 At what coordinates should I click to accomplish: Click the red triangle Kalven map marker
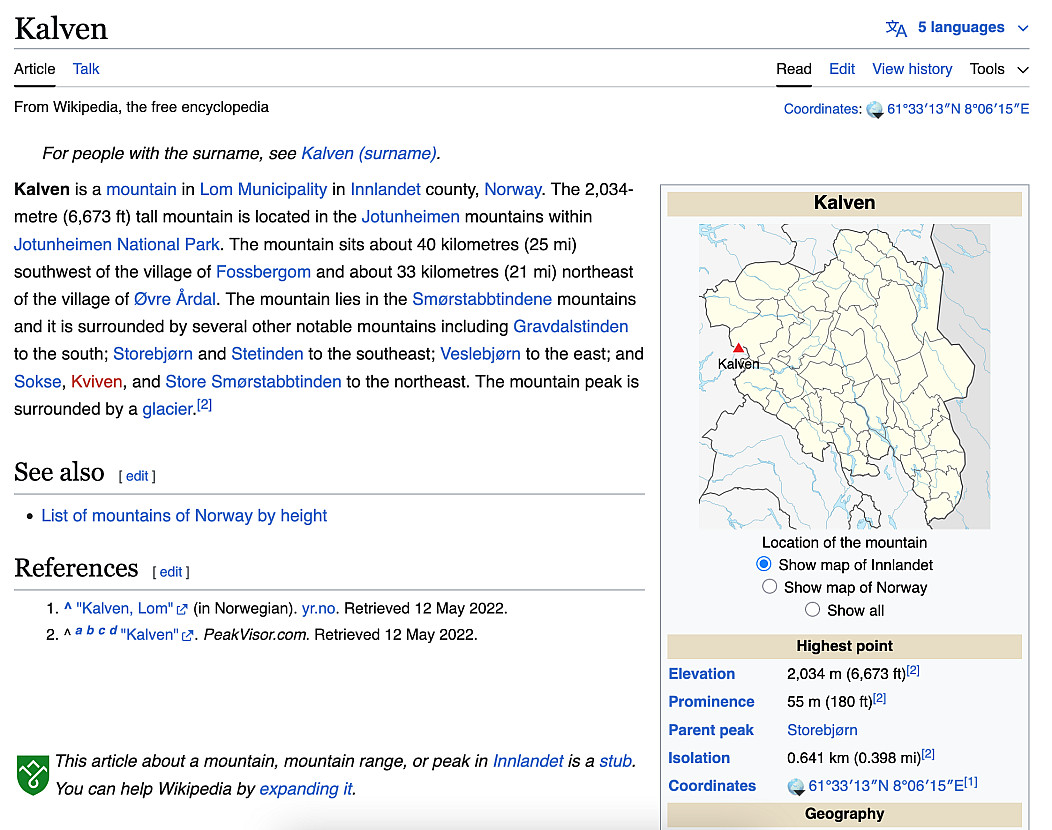[738, 347]
